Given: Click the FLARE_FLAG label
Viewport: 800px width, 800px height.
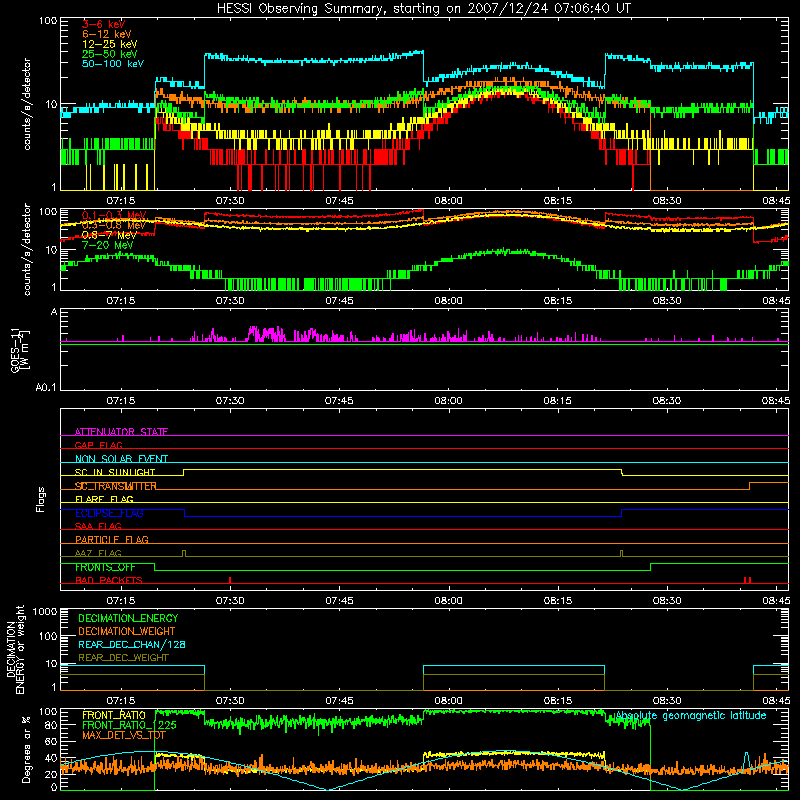Looking at the screenshot, I should [x=104, y=499].
